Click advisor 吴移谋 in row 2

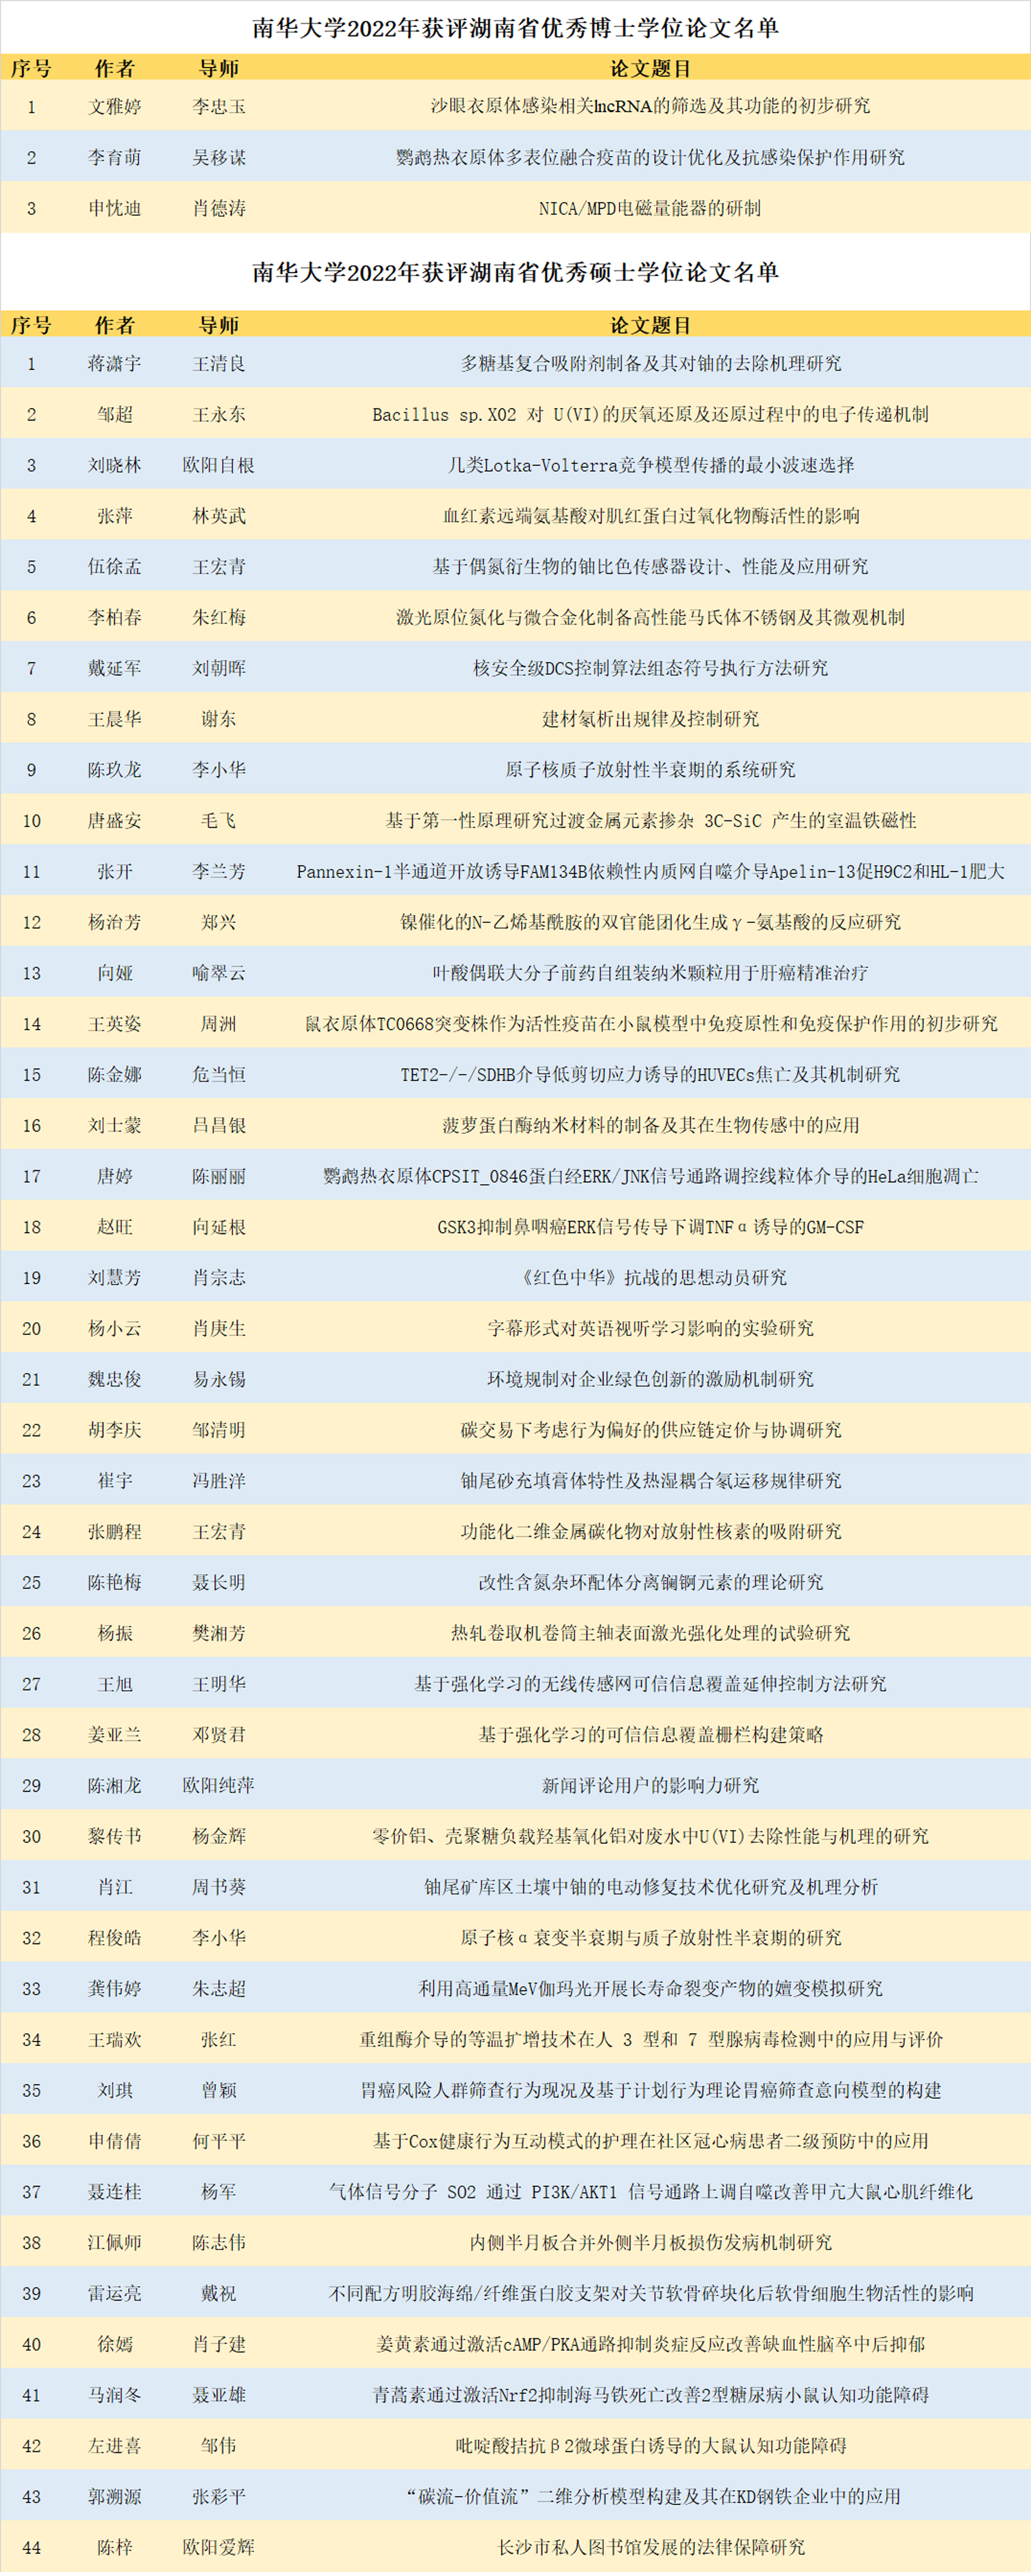pyautogui.click(x=219, y=157)
